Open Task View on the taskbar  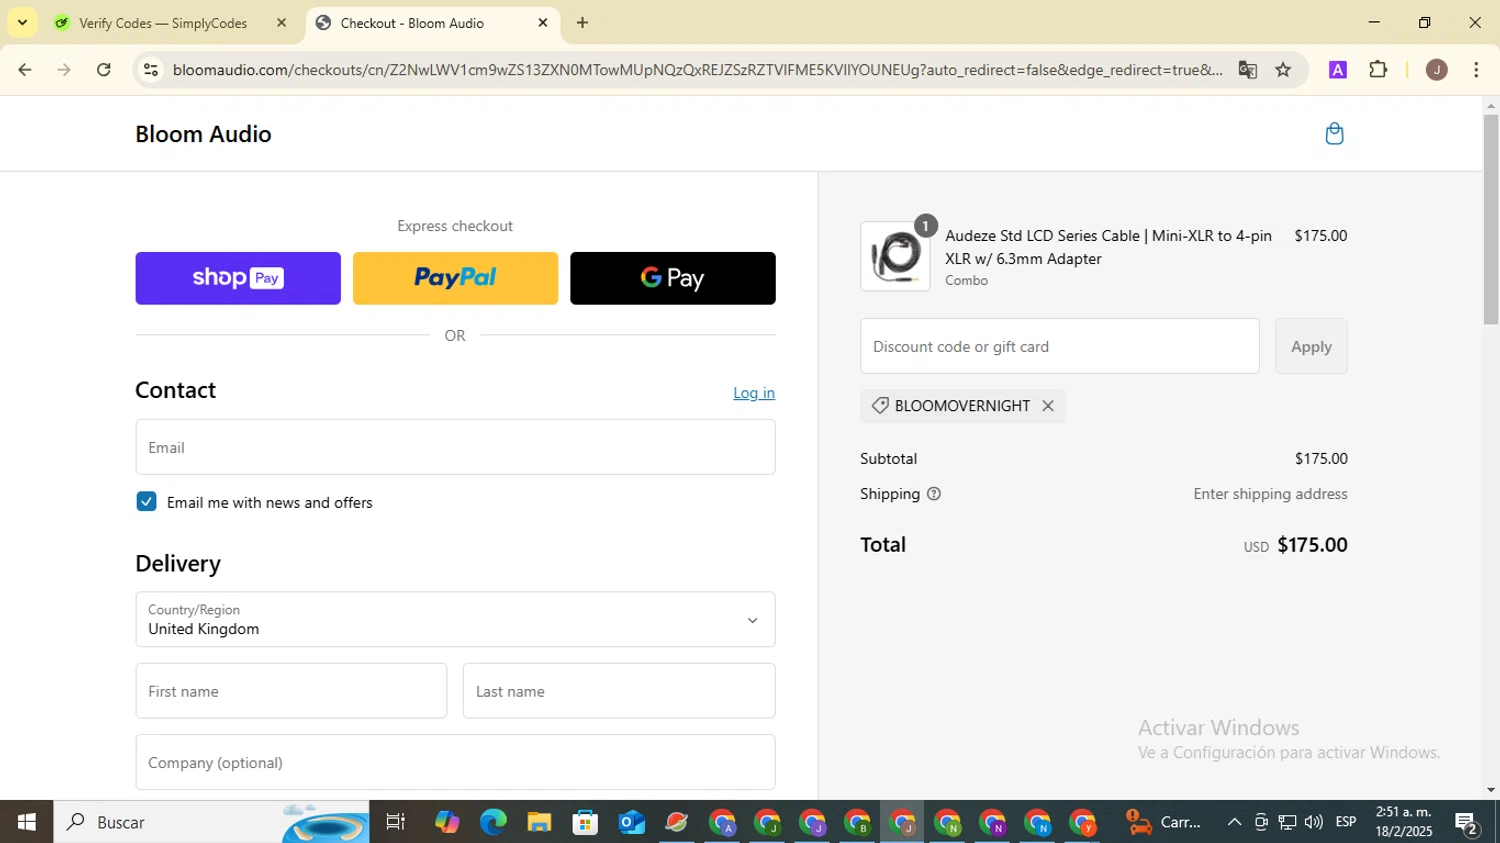point(396,822)
